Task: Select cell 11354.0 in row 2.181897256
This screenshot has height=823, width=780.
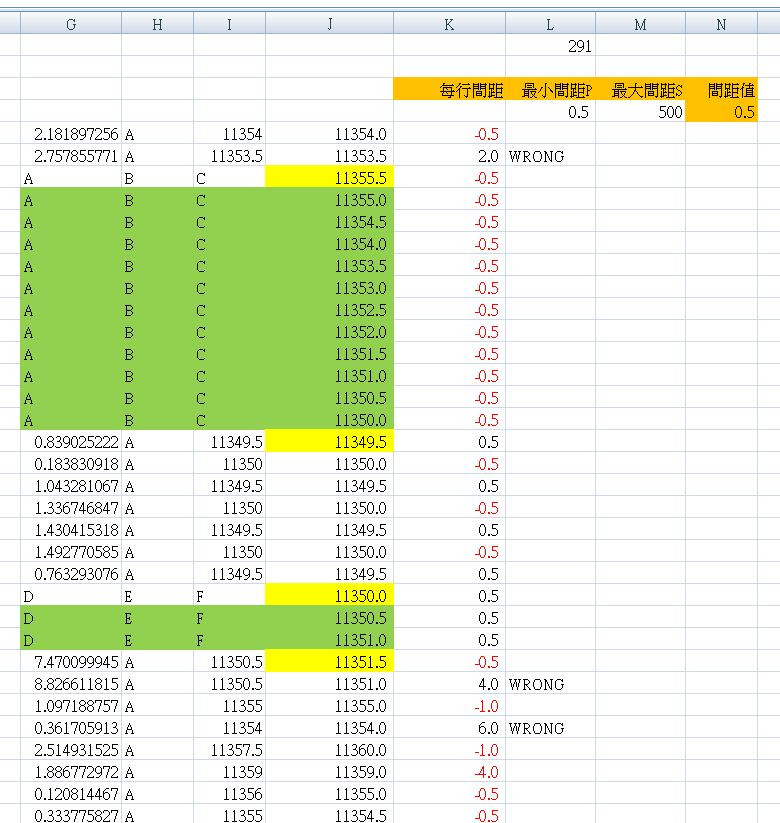Action: tap(330, 134)
